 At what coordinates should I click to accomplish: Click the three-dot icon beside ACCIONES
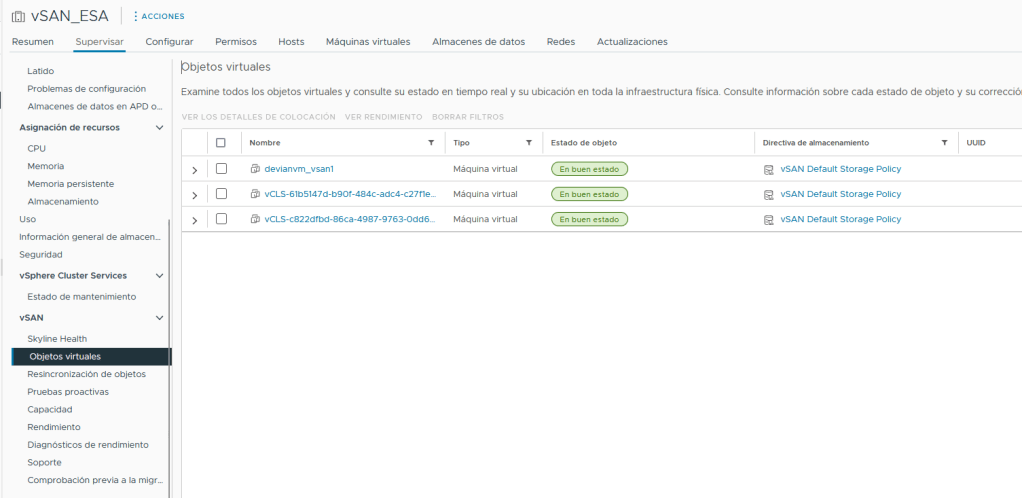(135, 16)
